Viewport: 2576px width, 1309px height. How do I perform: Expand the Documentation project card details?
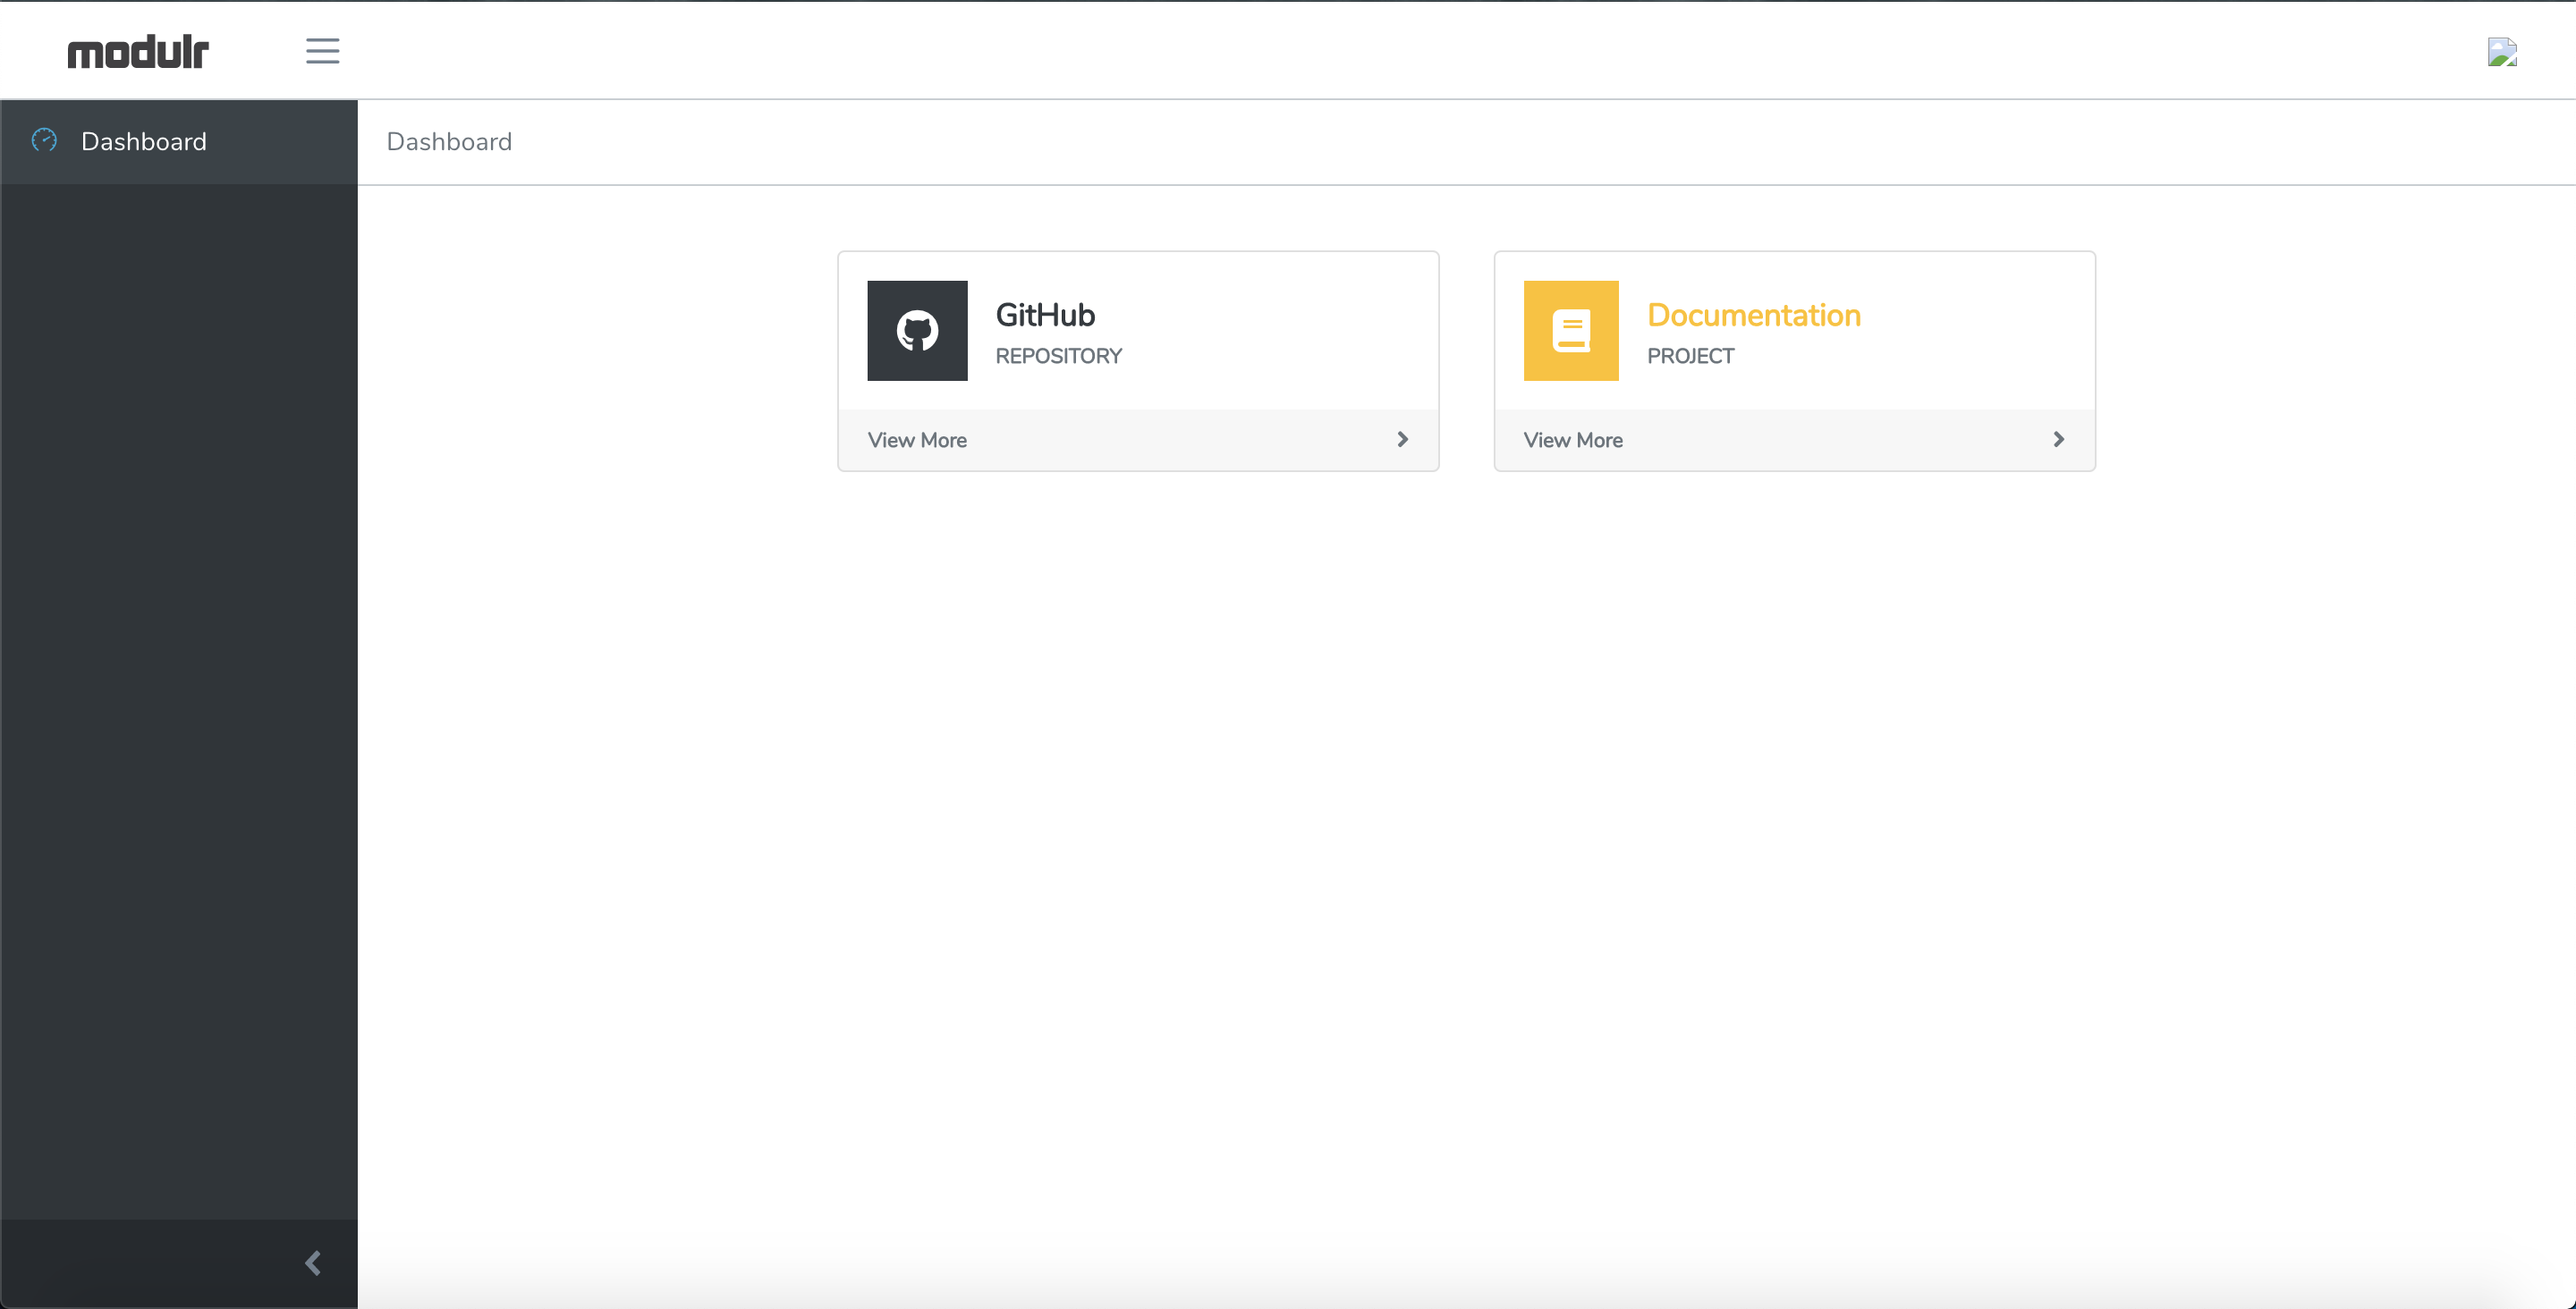click(1573, 439)
